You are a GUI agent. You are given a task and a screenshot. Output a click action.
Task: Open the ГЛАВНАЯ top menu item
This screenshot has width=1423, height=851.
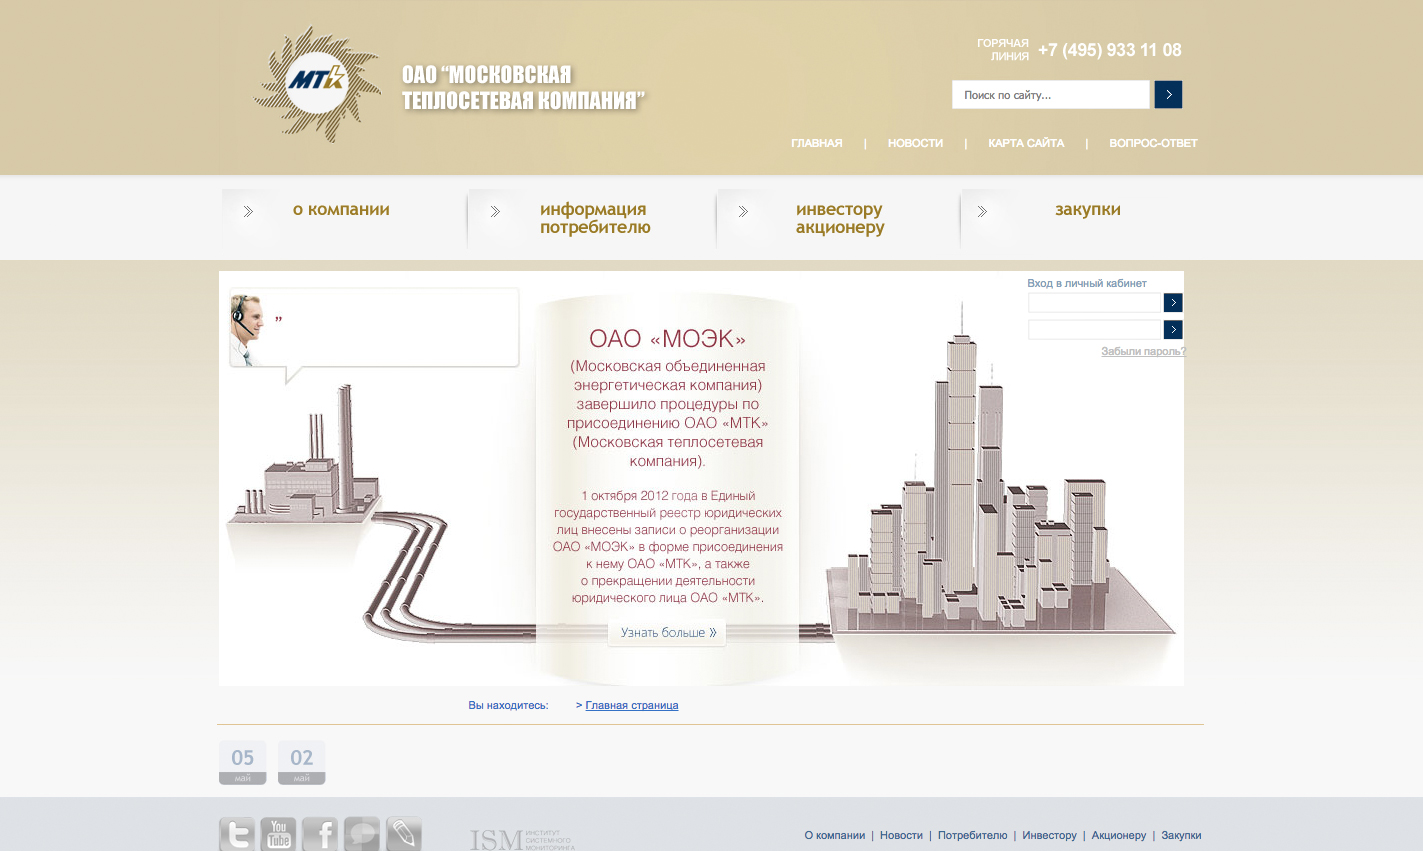(817, 143)
